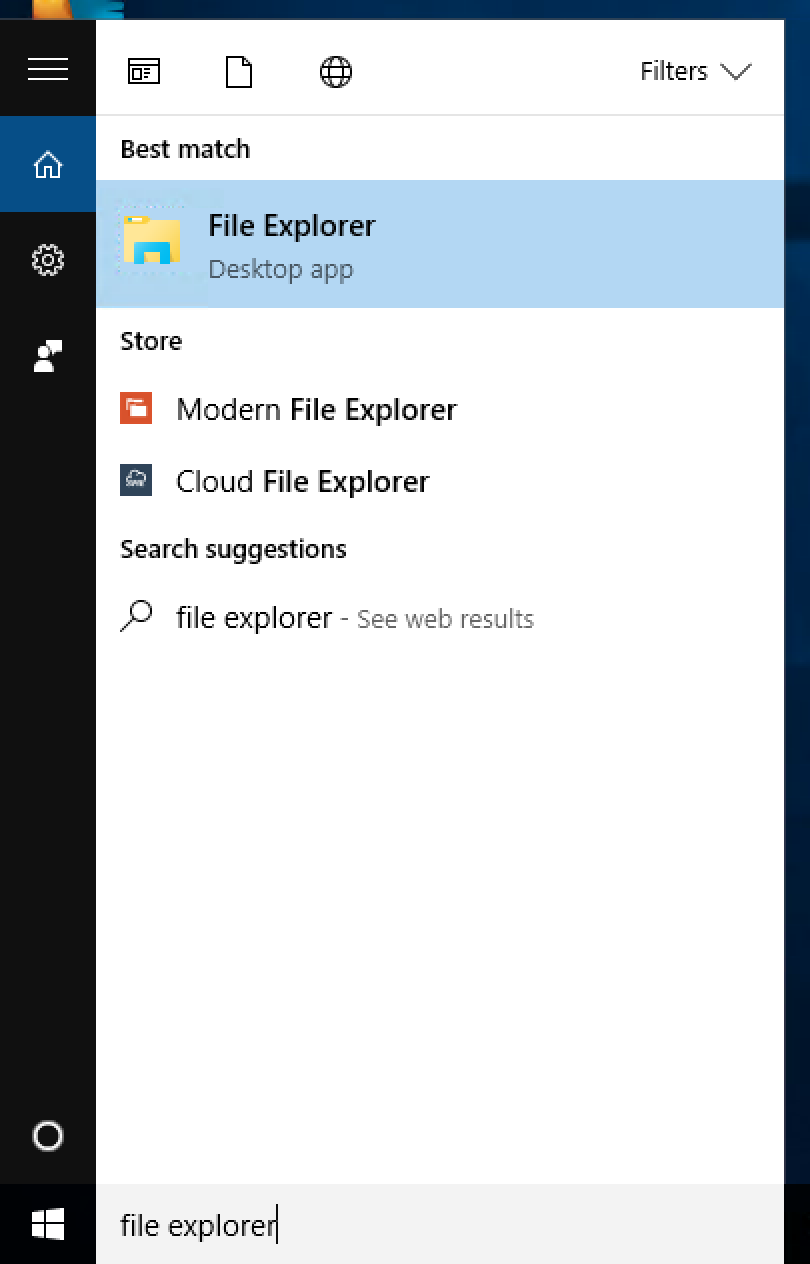Open the feedback person icon

48,357
